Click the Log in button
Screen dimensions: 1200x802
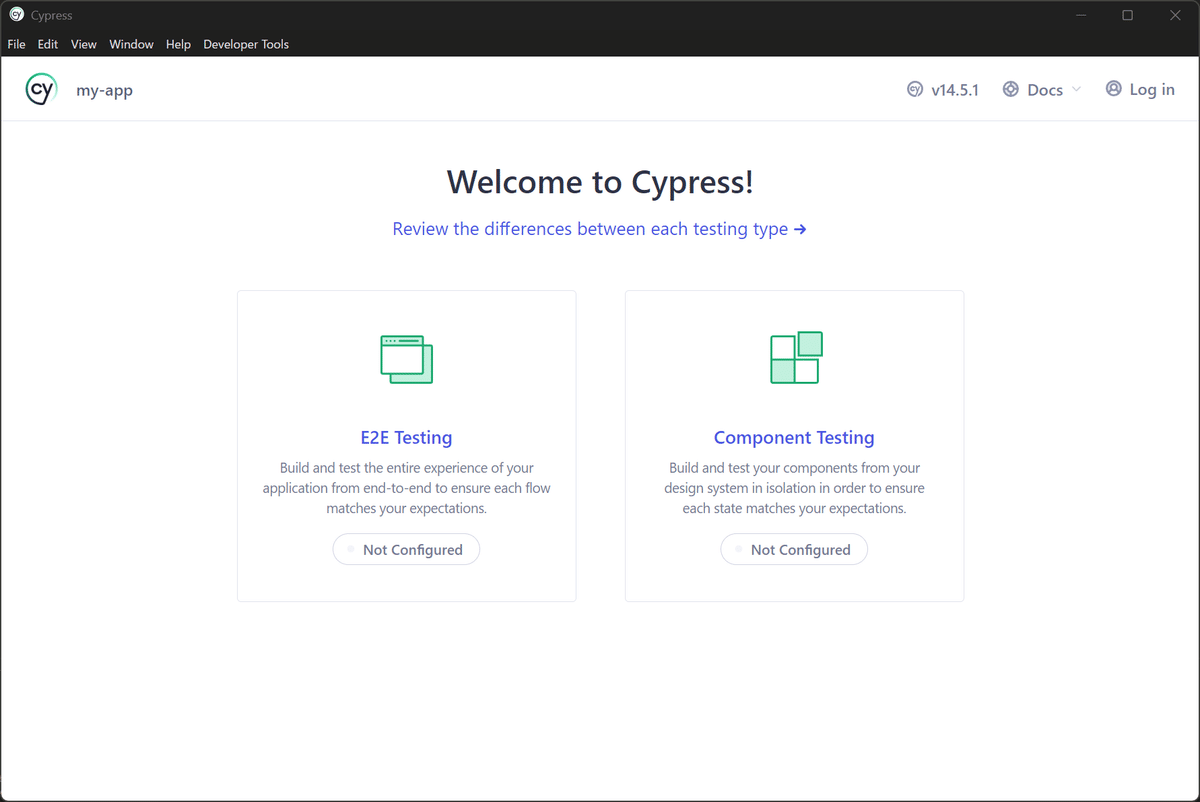(1140, 89)
